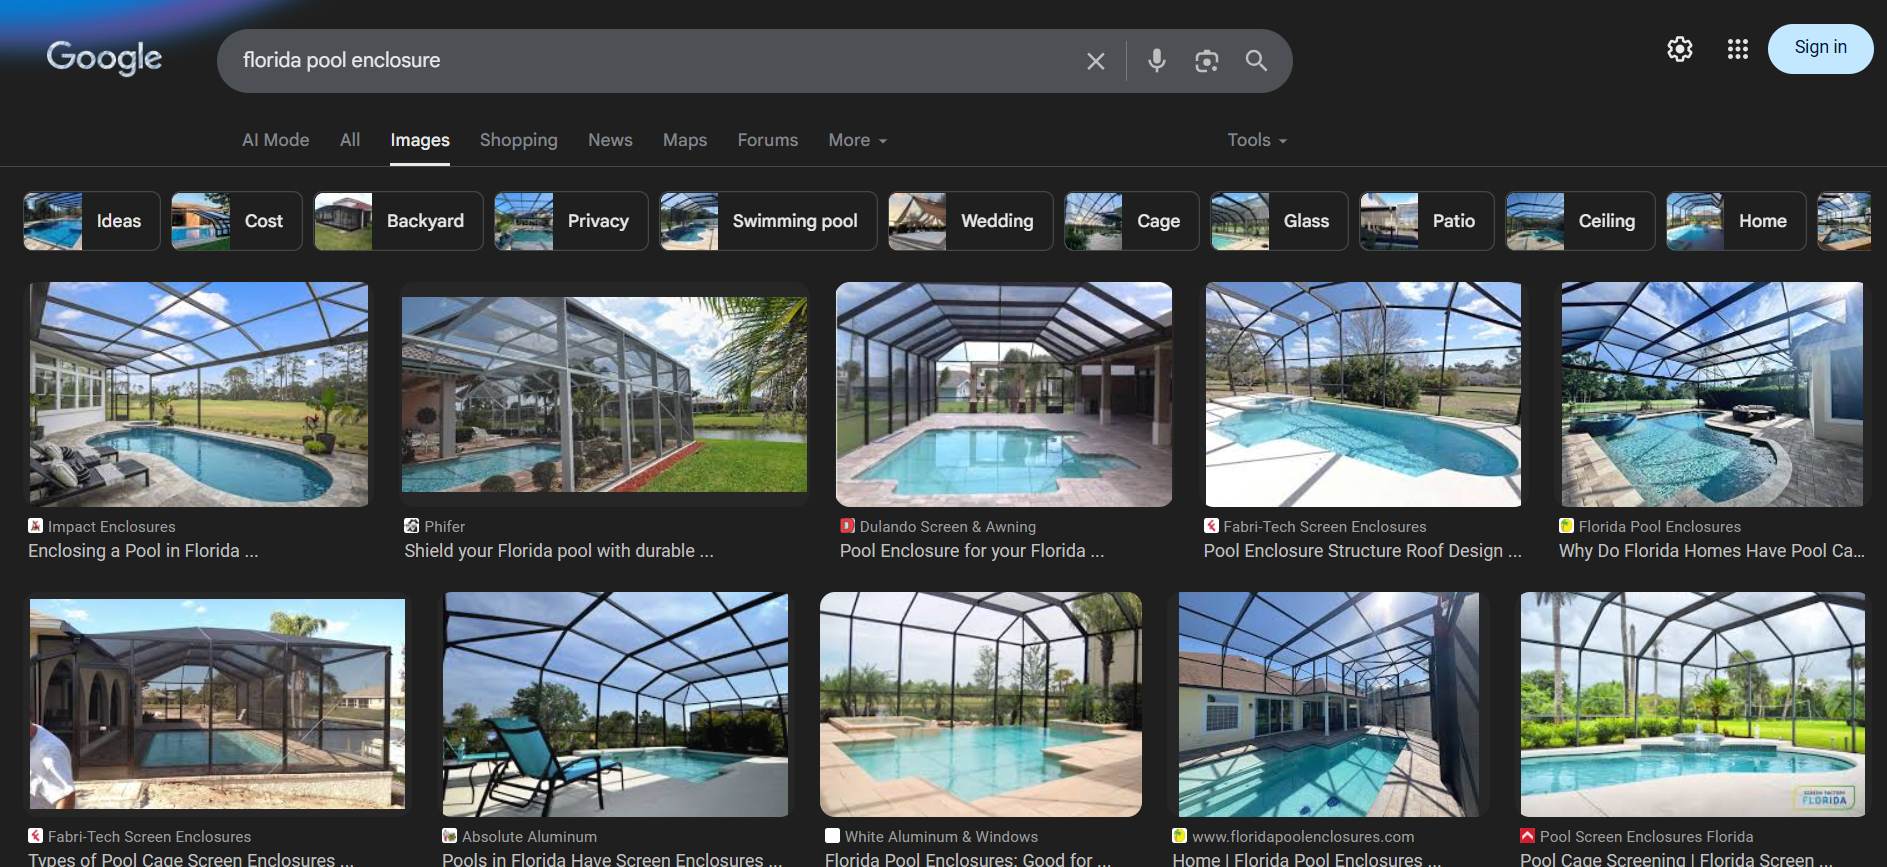Open the Dulando Screen & Awning image

point(1004,394)
